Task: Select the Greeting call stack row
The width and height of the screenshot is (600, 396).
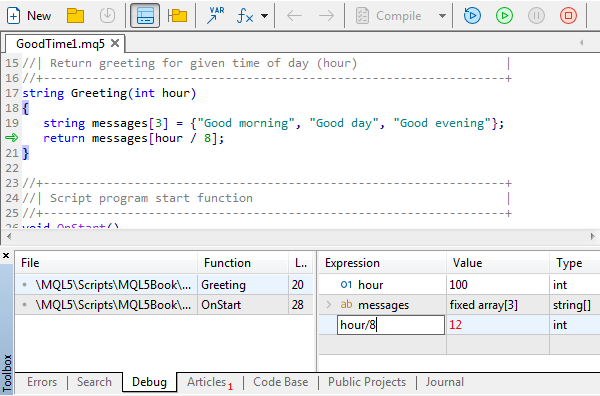Action: (x=164, y=285)
